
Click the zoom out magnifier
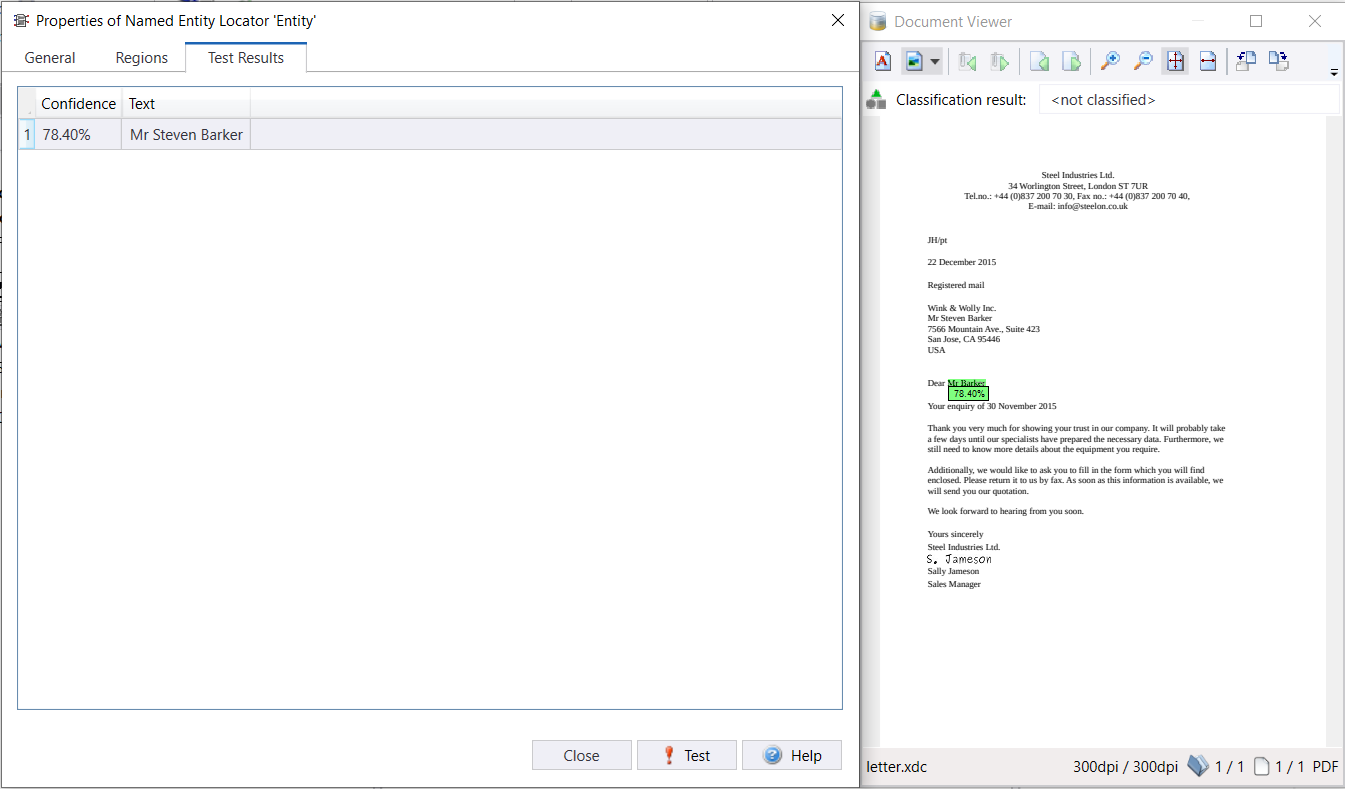click(x=1143, y=62)
